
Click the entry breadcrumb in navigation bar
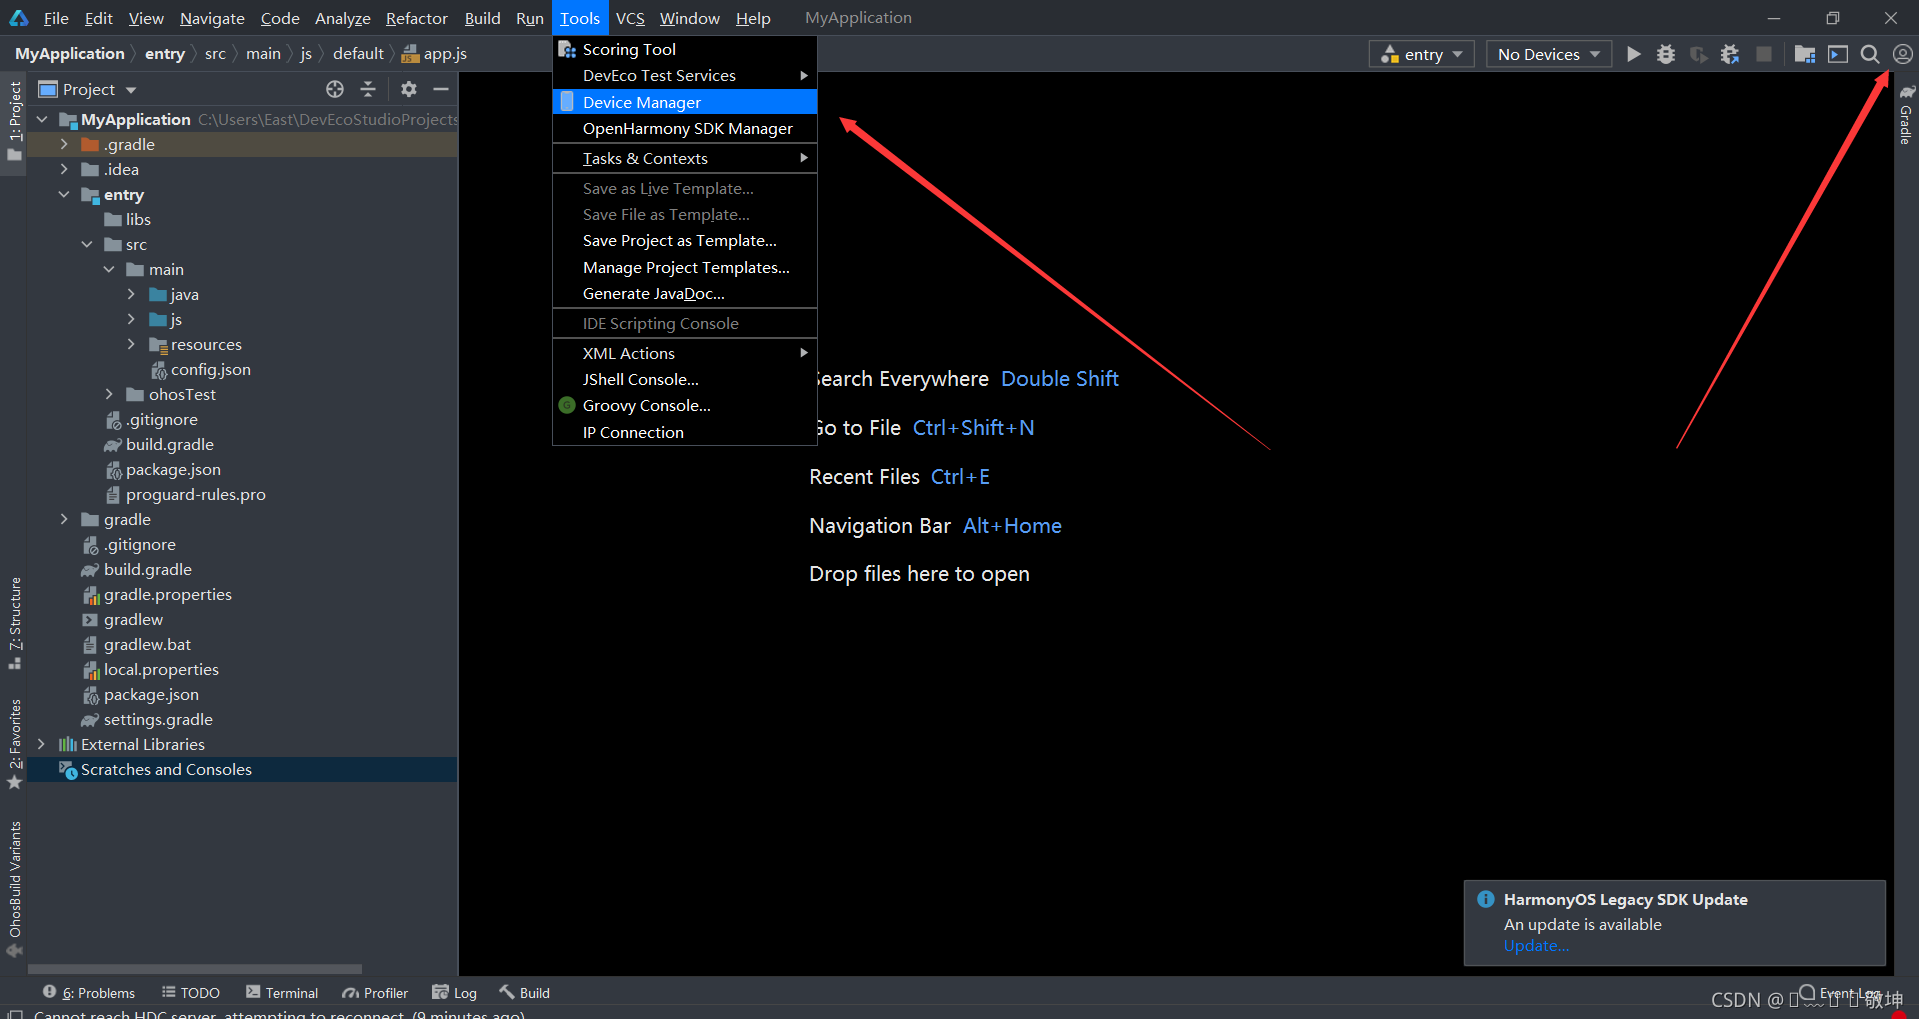[x=164, y=54]
